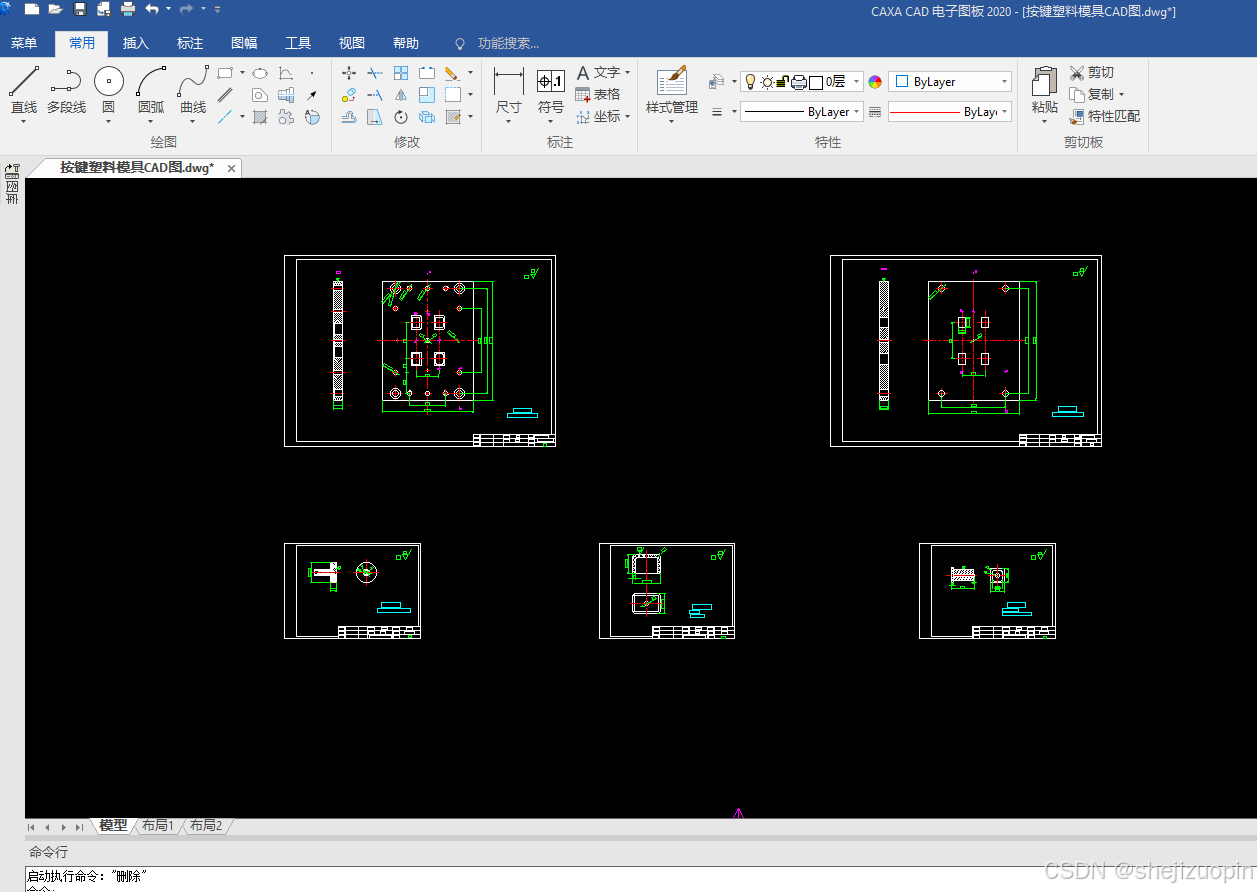The height and width of the screenshot is (892, 1257).
Task: Select the 直线 line tool
Action: [x=23, y=88]
